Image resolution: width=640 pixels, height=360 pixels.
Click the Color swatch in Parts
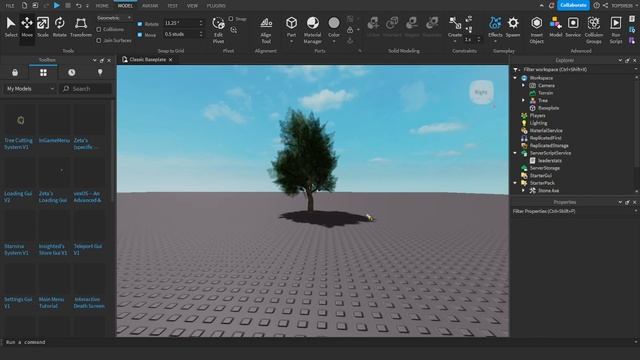coord(334,23)
